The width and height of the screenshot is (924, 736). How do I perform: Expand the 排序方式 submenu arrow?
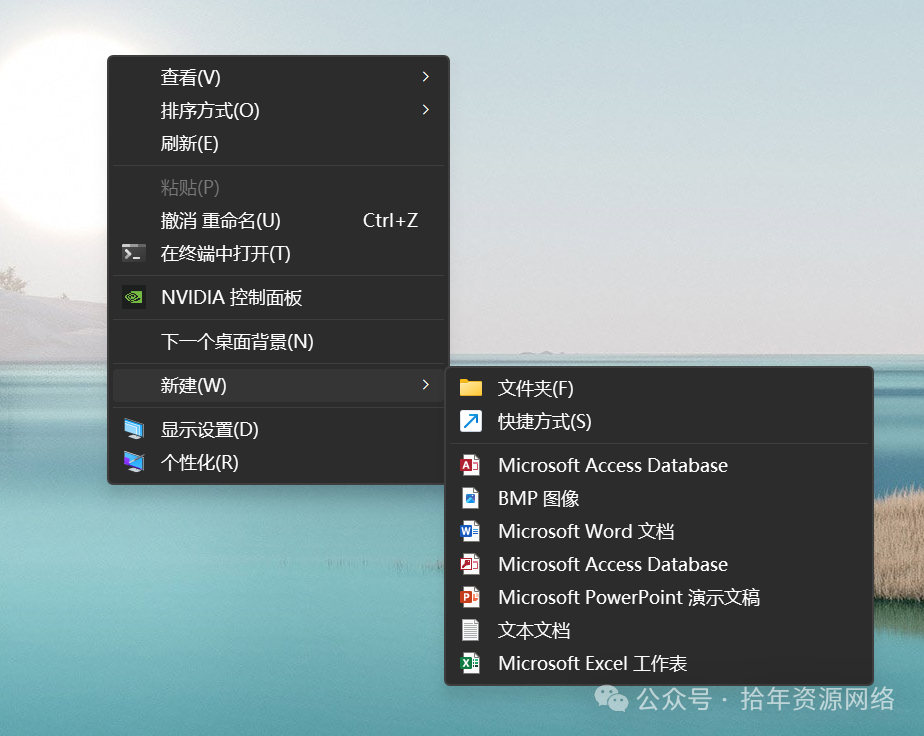[424, 110]
